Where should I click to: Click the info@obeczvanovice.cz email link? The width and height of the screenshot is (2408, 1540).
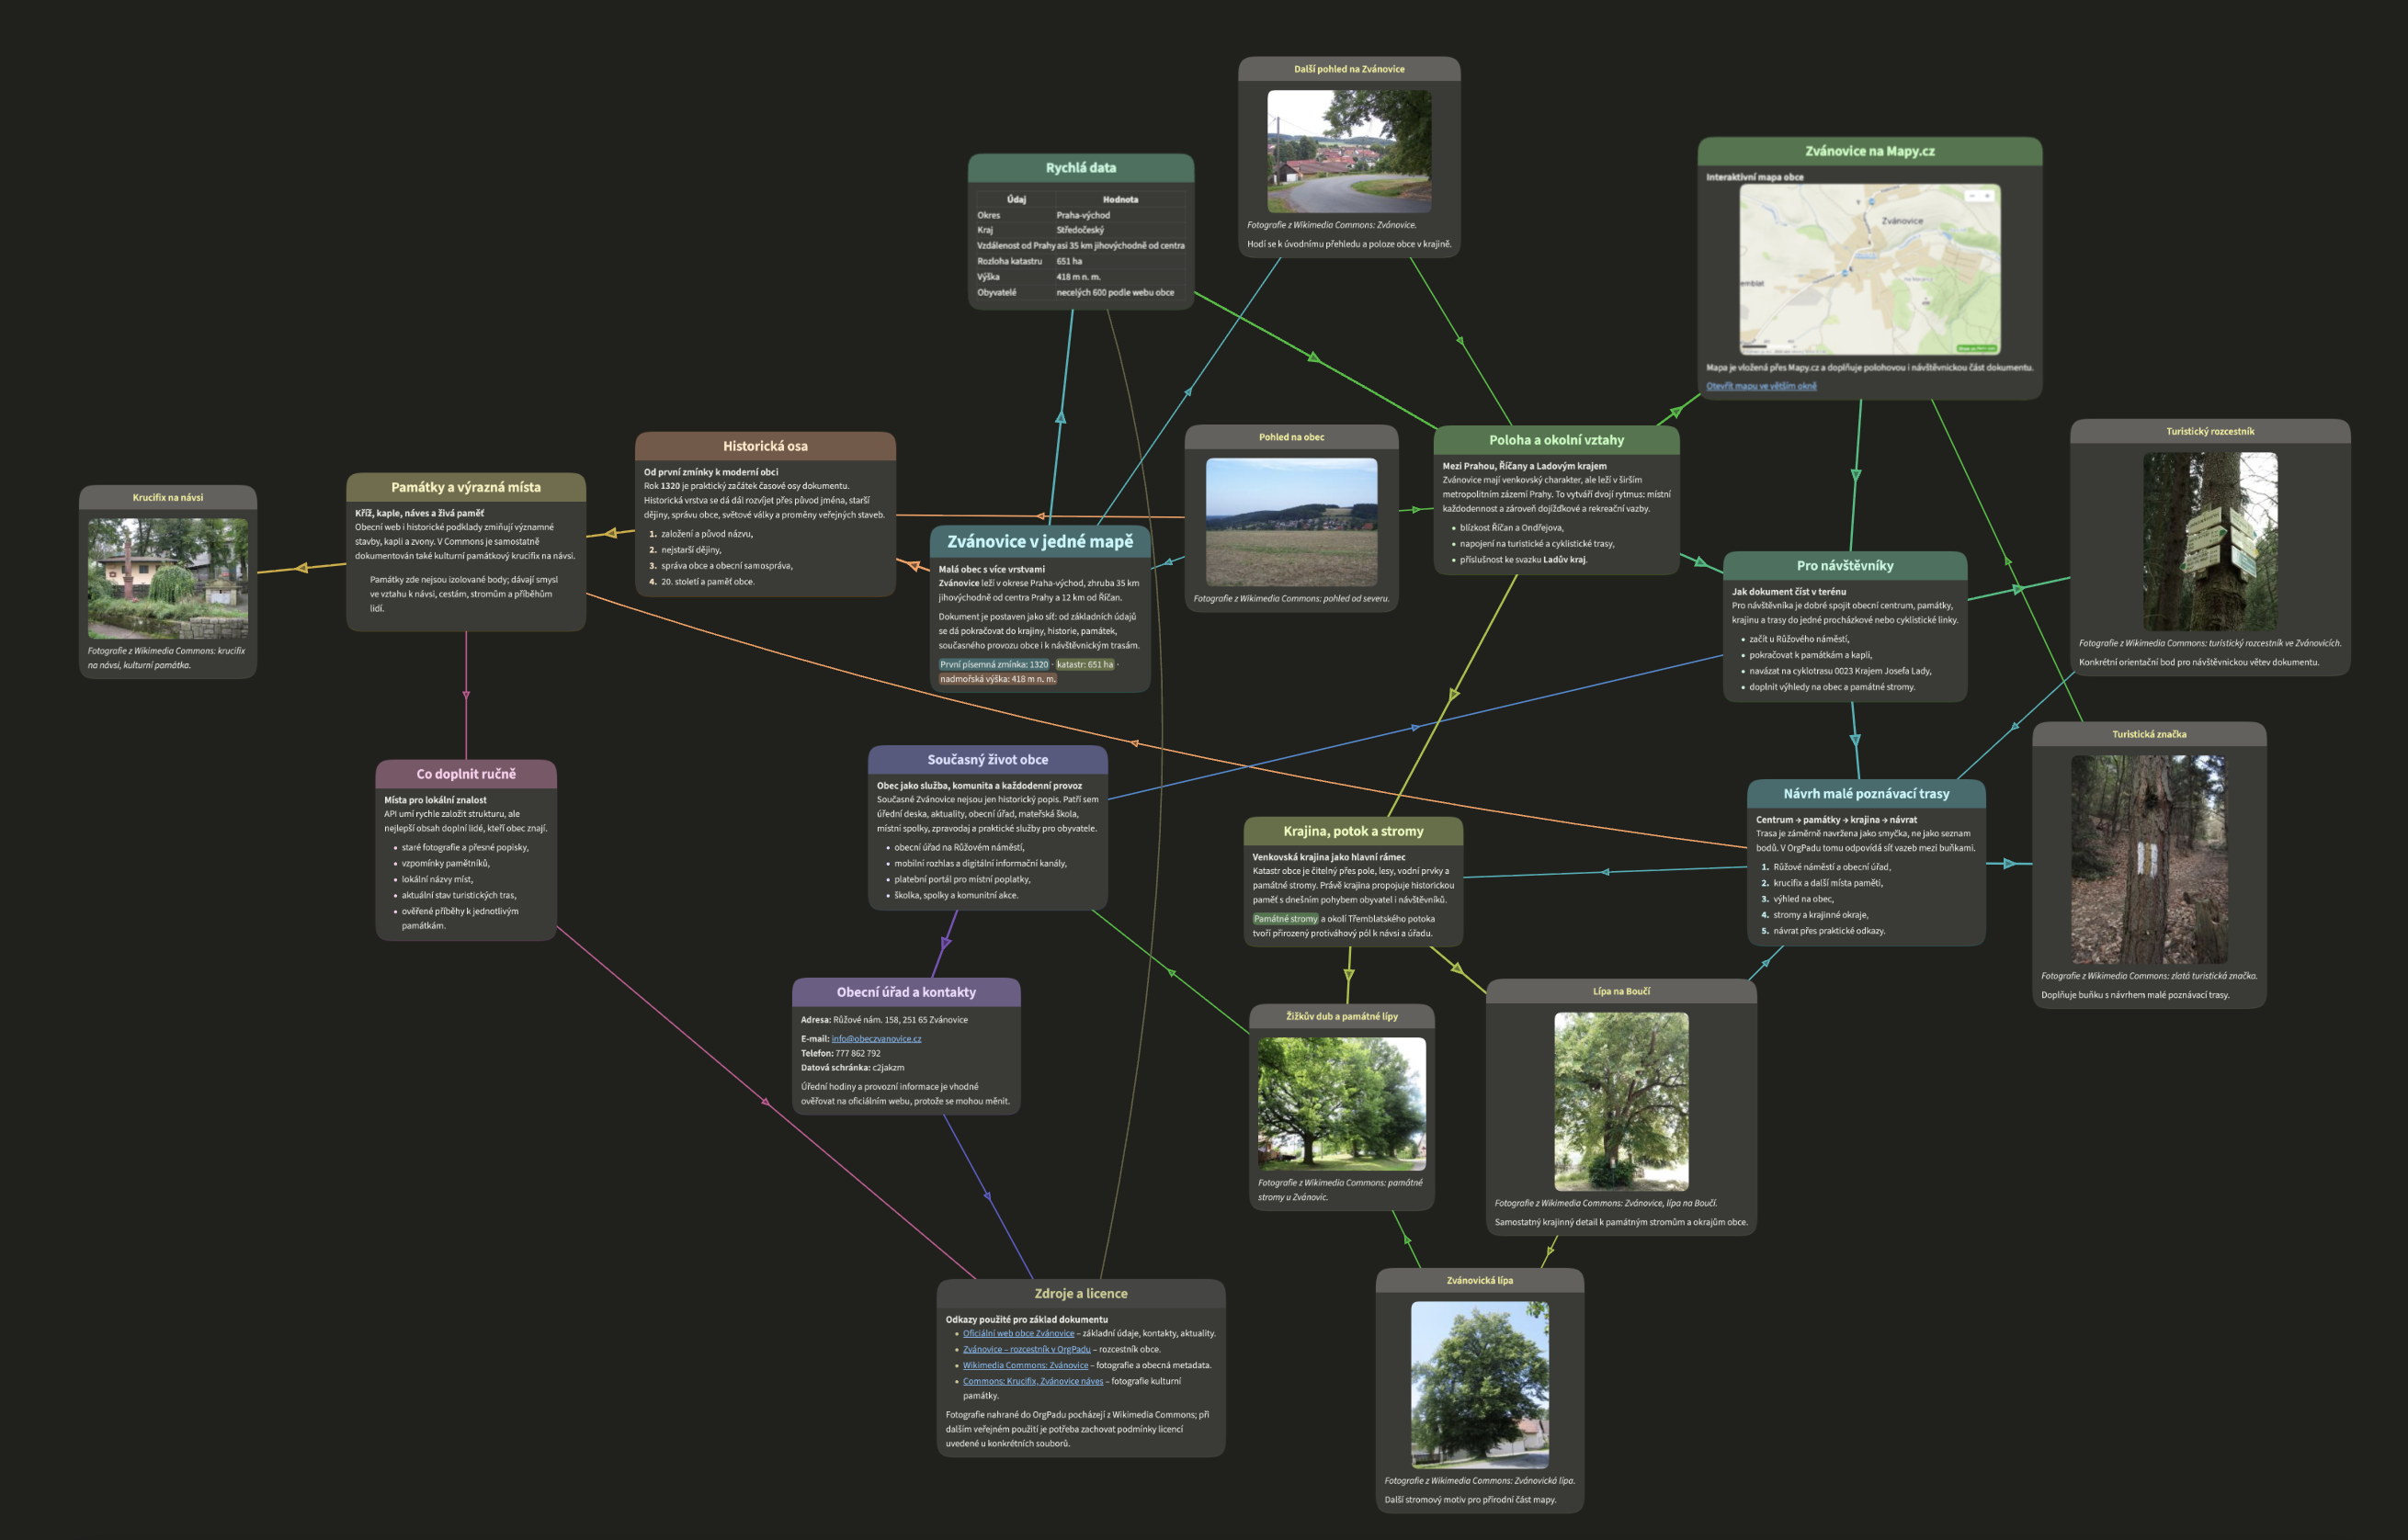pyautogui.click(x=876, y=1039)
